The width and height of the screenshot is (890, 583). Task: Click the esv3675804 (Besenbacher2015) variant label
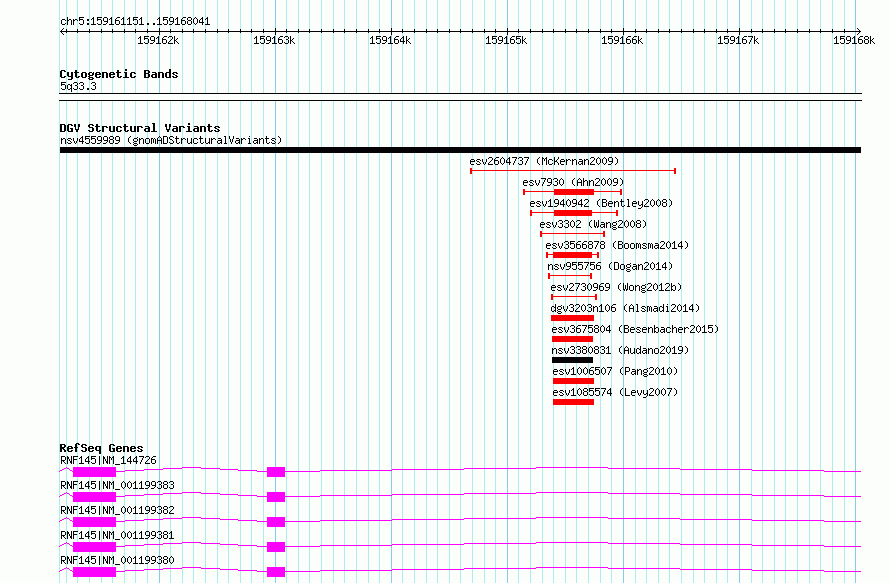point(635,329)
